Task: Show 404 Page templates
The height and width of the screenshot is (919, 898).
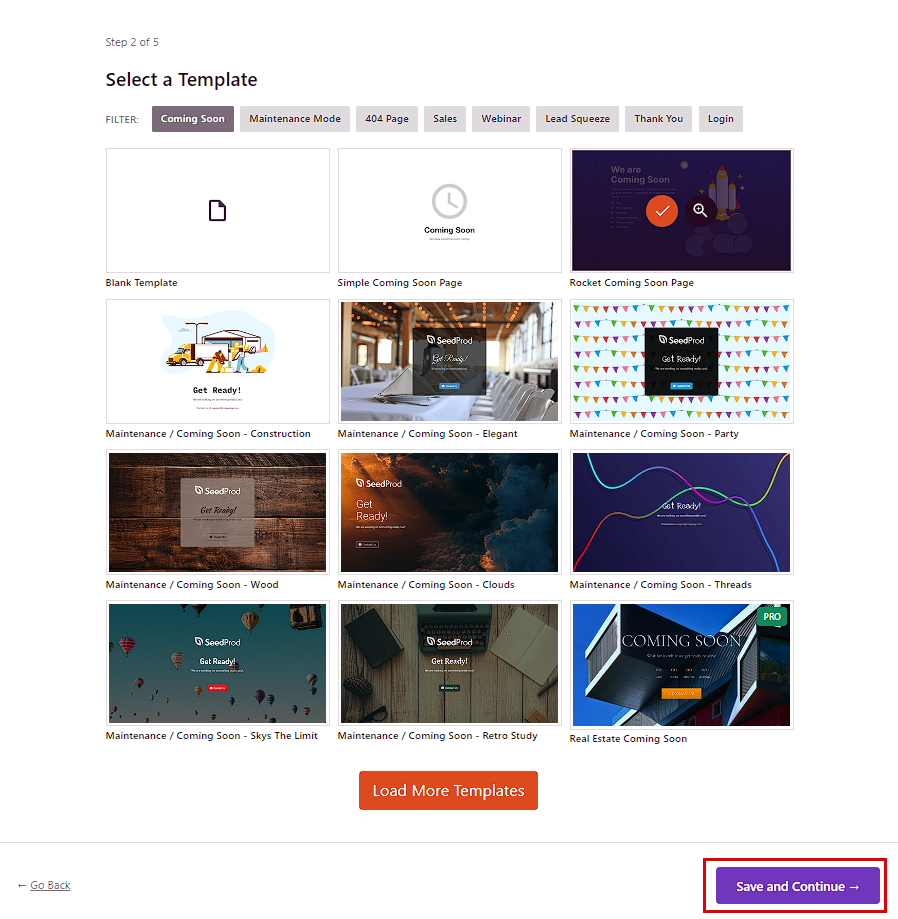Action: (387, 119)
